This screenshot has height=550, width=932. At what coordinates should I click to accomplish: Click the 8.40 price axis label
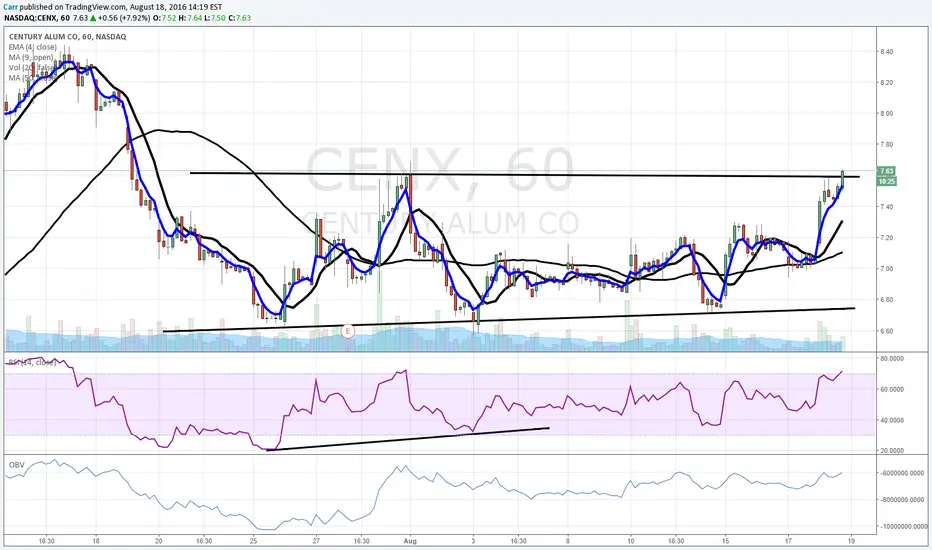tap(886, 52)
